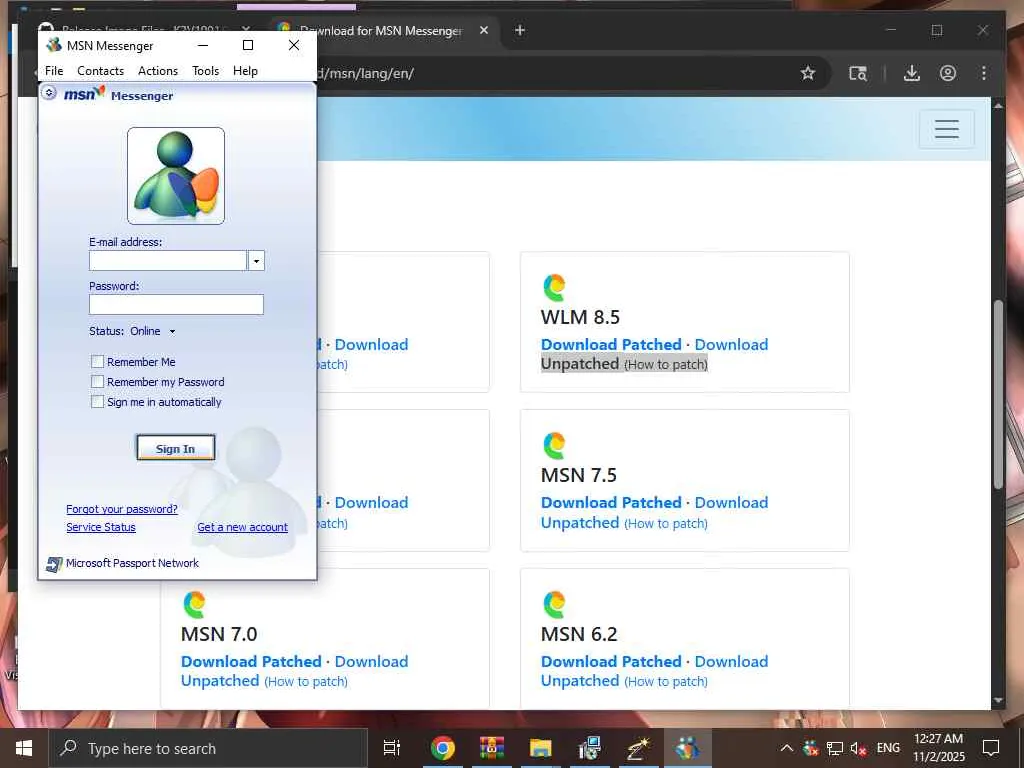Click the MSN 7.0 logo icon
This screenshot has width=1024, height=768.
(195, 605)
